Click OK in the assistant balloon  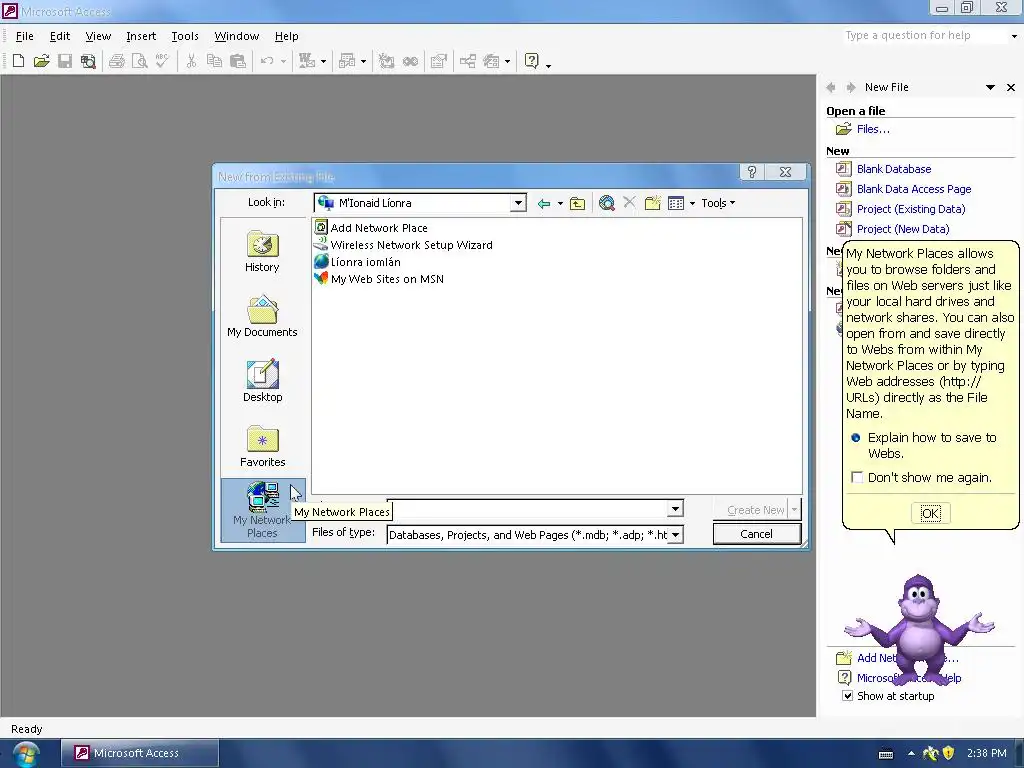(930, 513)
